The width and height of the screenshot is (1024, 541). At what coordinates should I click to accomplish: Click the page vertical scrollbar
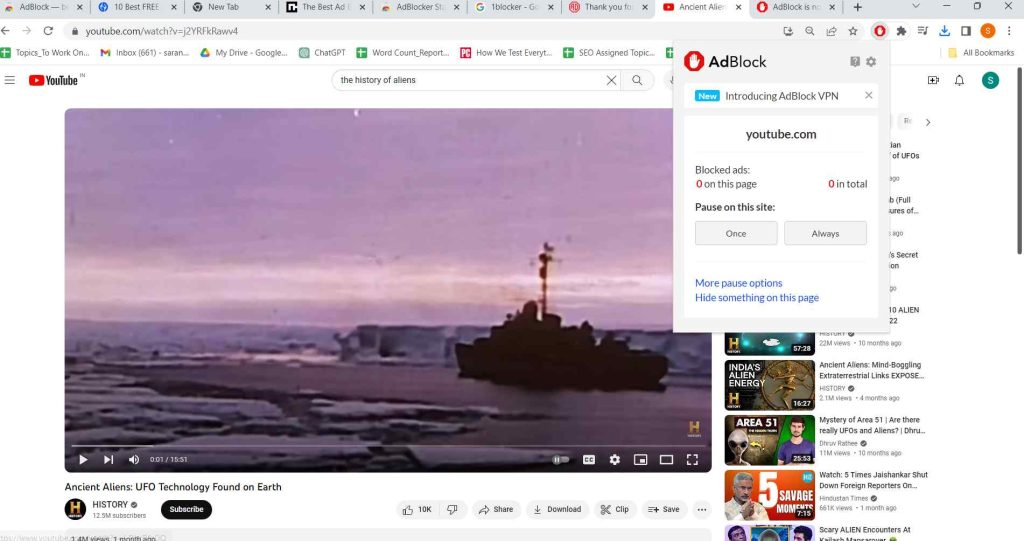pos(1019,160)
